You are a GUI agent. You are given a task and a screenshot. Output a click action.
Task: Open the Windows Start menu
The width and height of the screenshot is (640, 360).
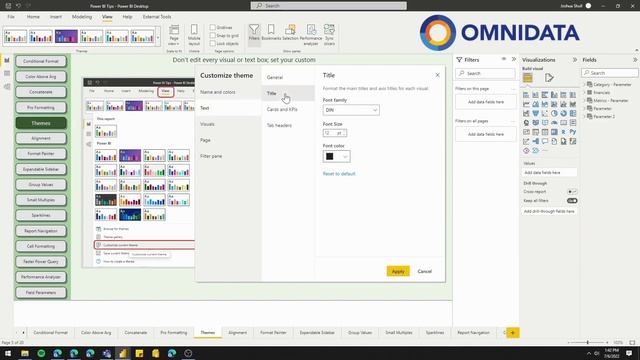click(8, 353)
